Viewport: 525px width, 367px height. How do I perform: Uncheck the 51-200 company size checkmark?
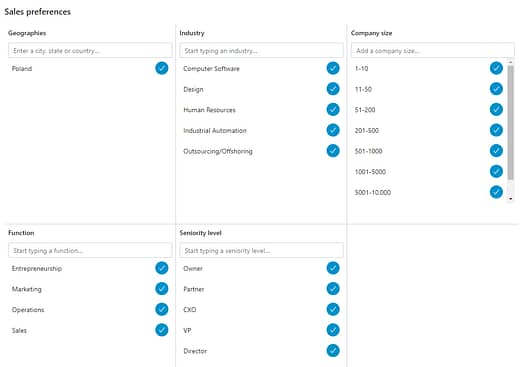point(496,109)
